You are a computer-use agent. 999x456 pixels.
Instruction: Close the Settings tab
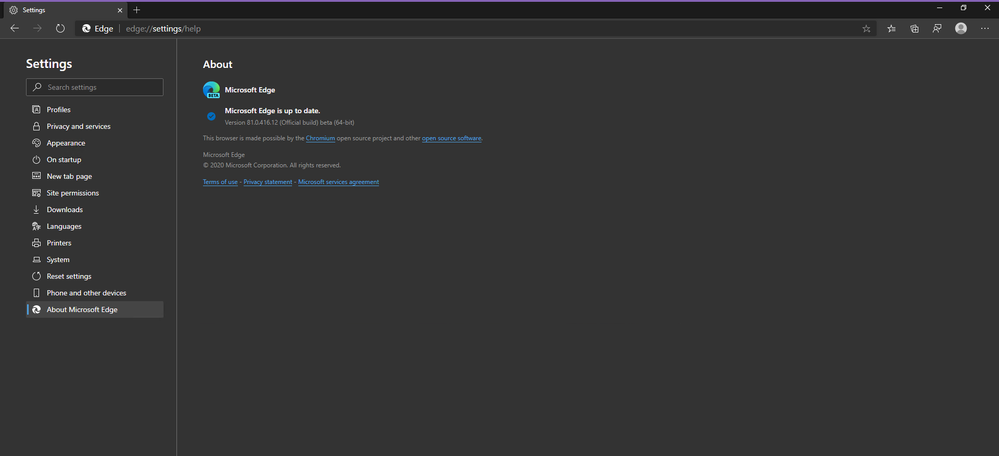(120, 10)
